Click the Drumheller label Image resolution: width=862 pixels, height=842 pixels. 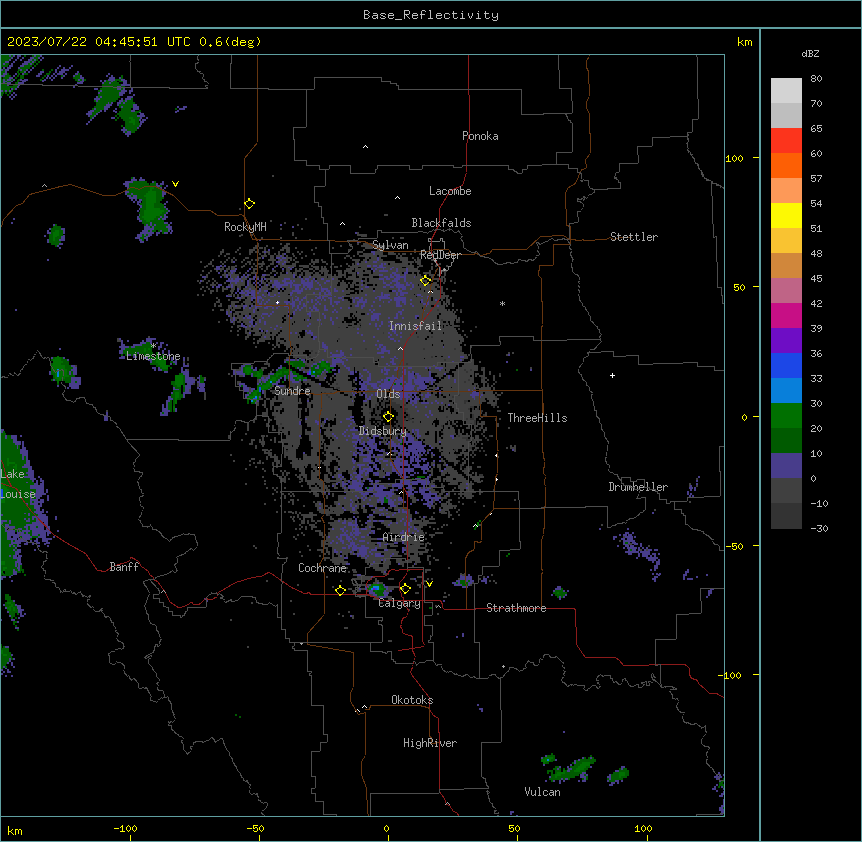click(638, 487)
